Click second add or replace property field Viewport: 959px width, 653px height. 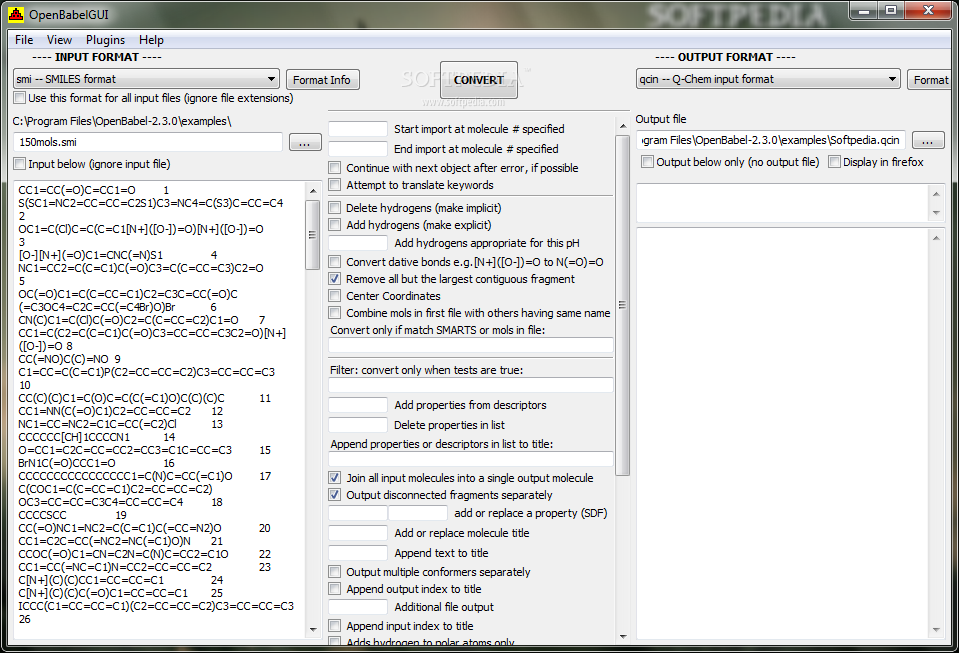pyautogui.click(x=418, y=513)
